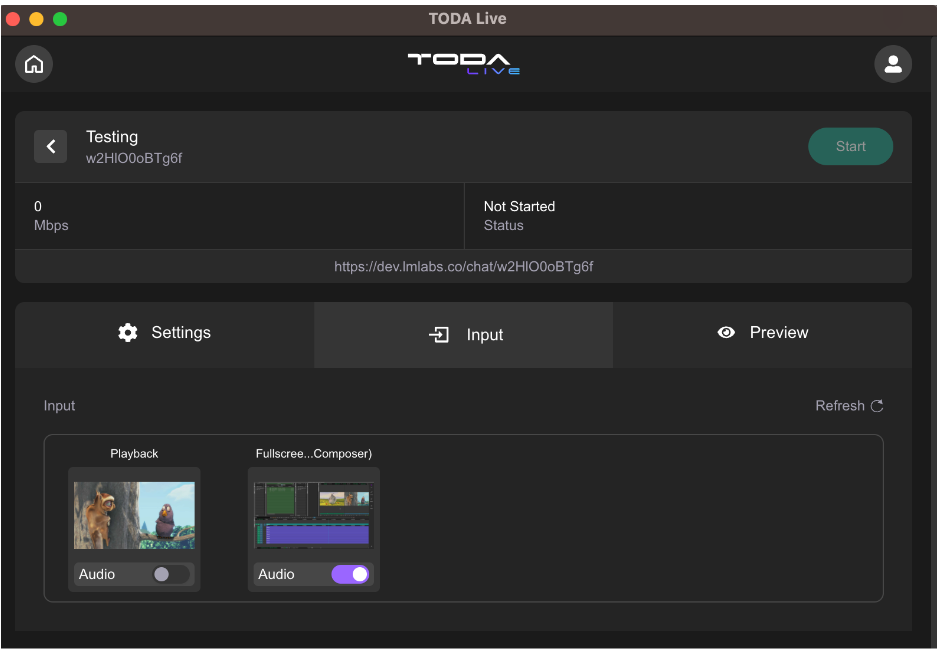Click the stream ID w2HlO0oBTg6f under Testing
The width and height of the screenshot is (938, 650).
tap(134, 158)
